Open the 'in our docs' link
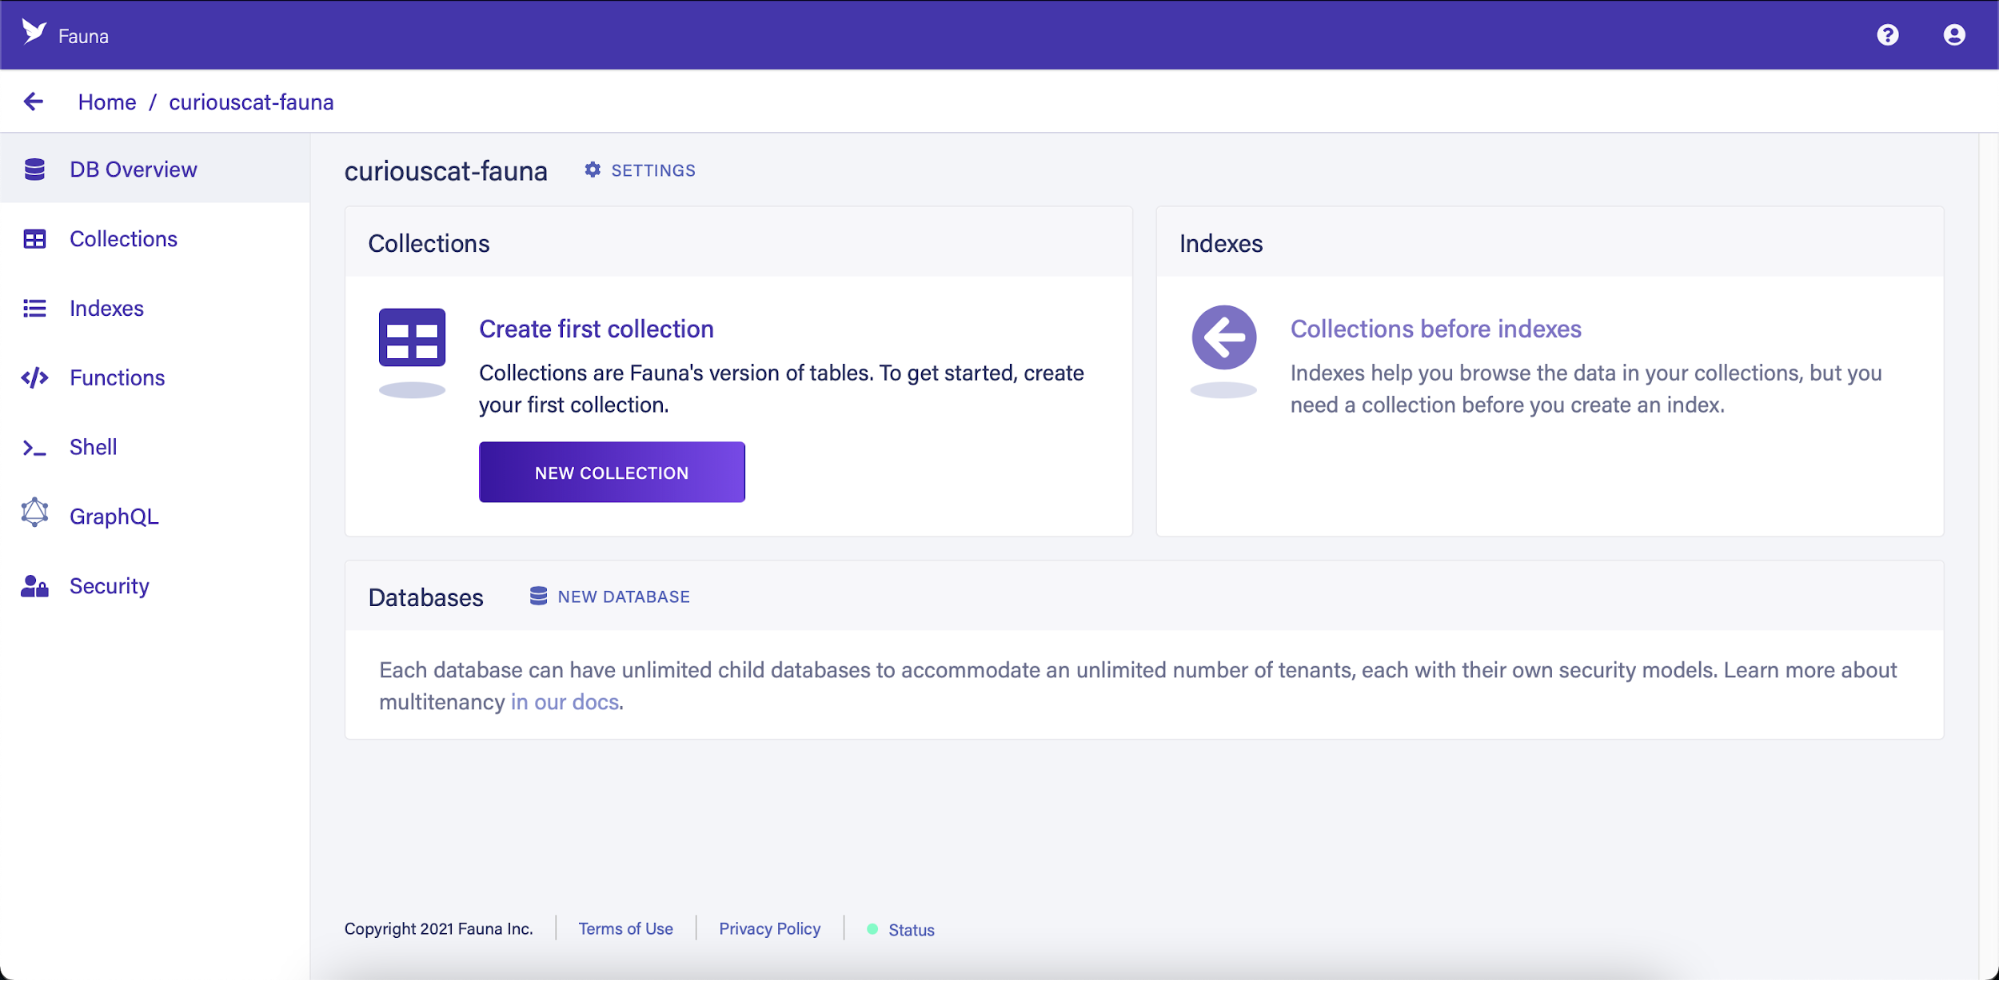The width and height of the screenshot is (1999, 981). [565, 702]
